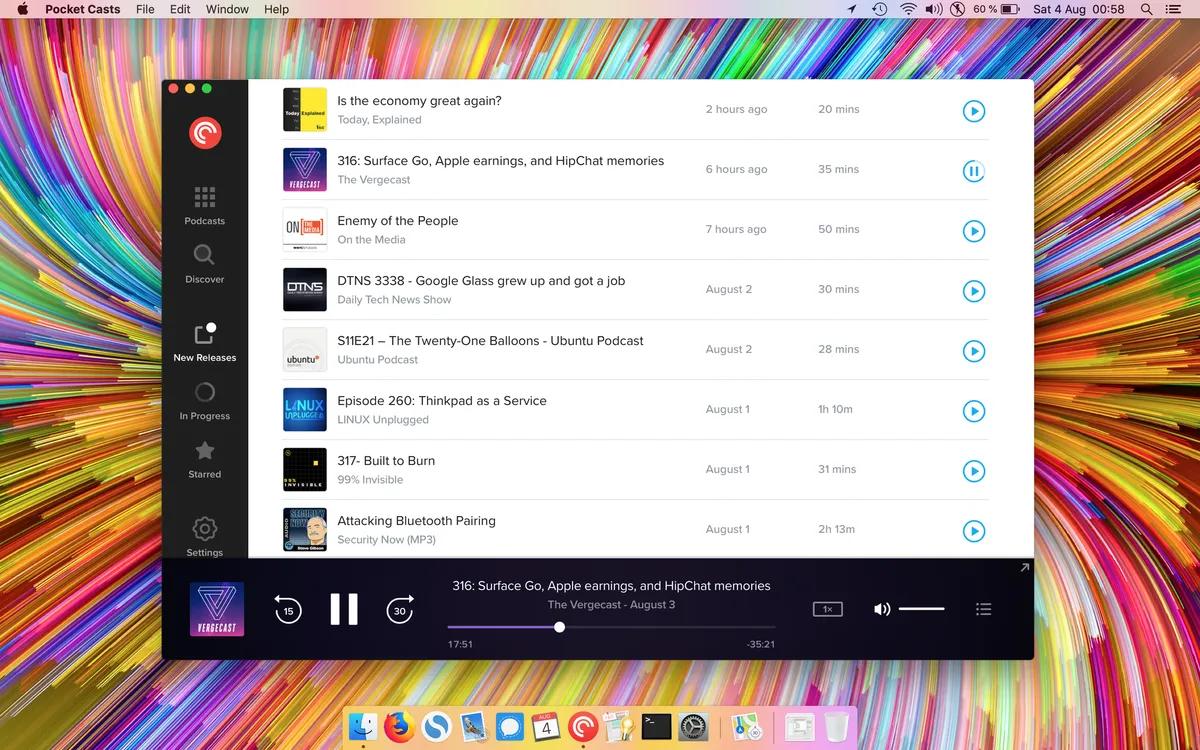Open Today, Explained podcast thumbnail
The image size is (1200, 750).
(305, 110)
